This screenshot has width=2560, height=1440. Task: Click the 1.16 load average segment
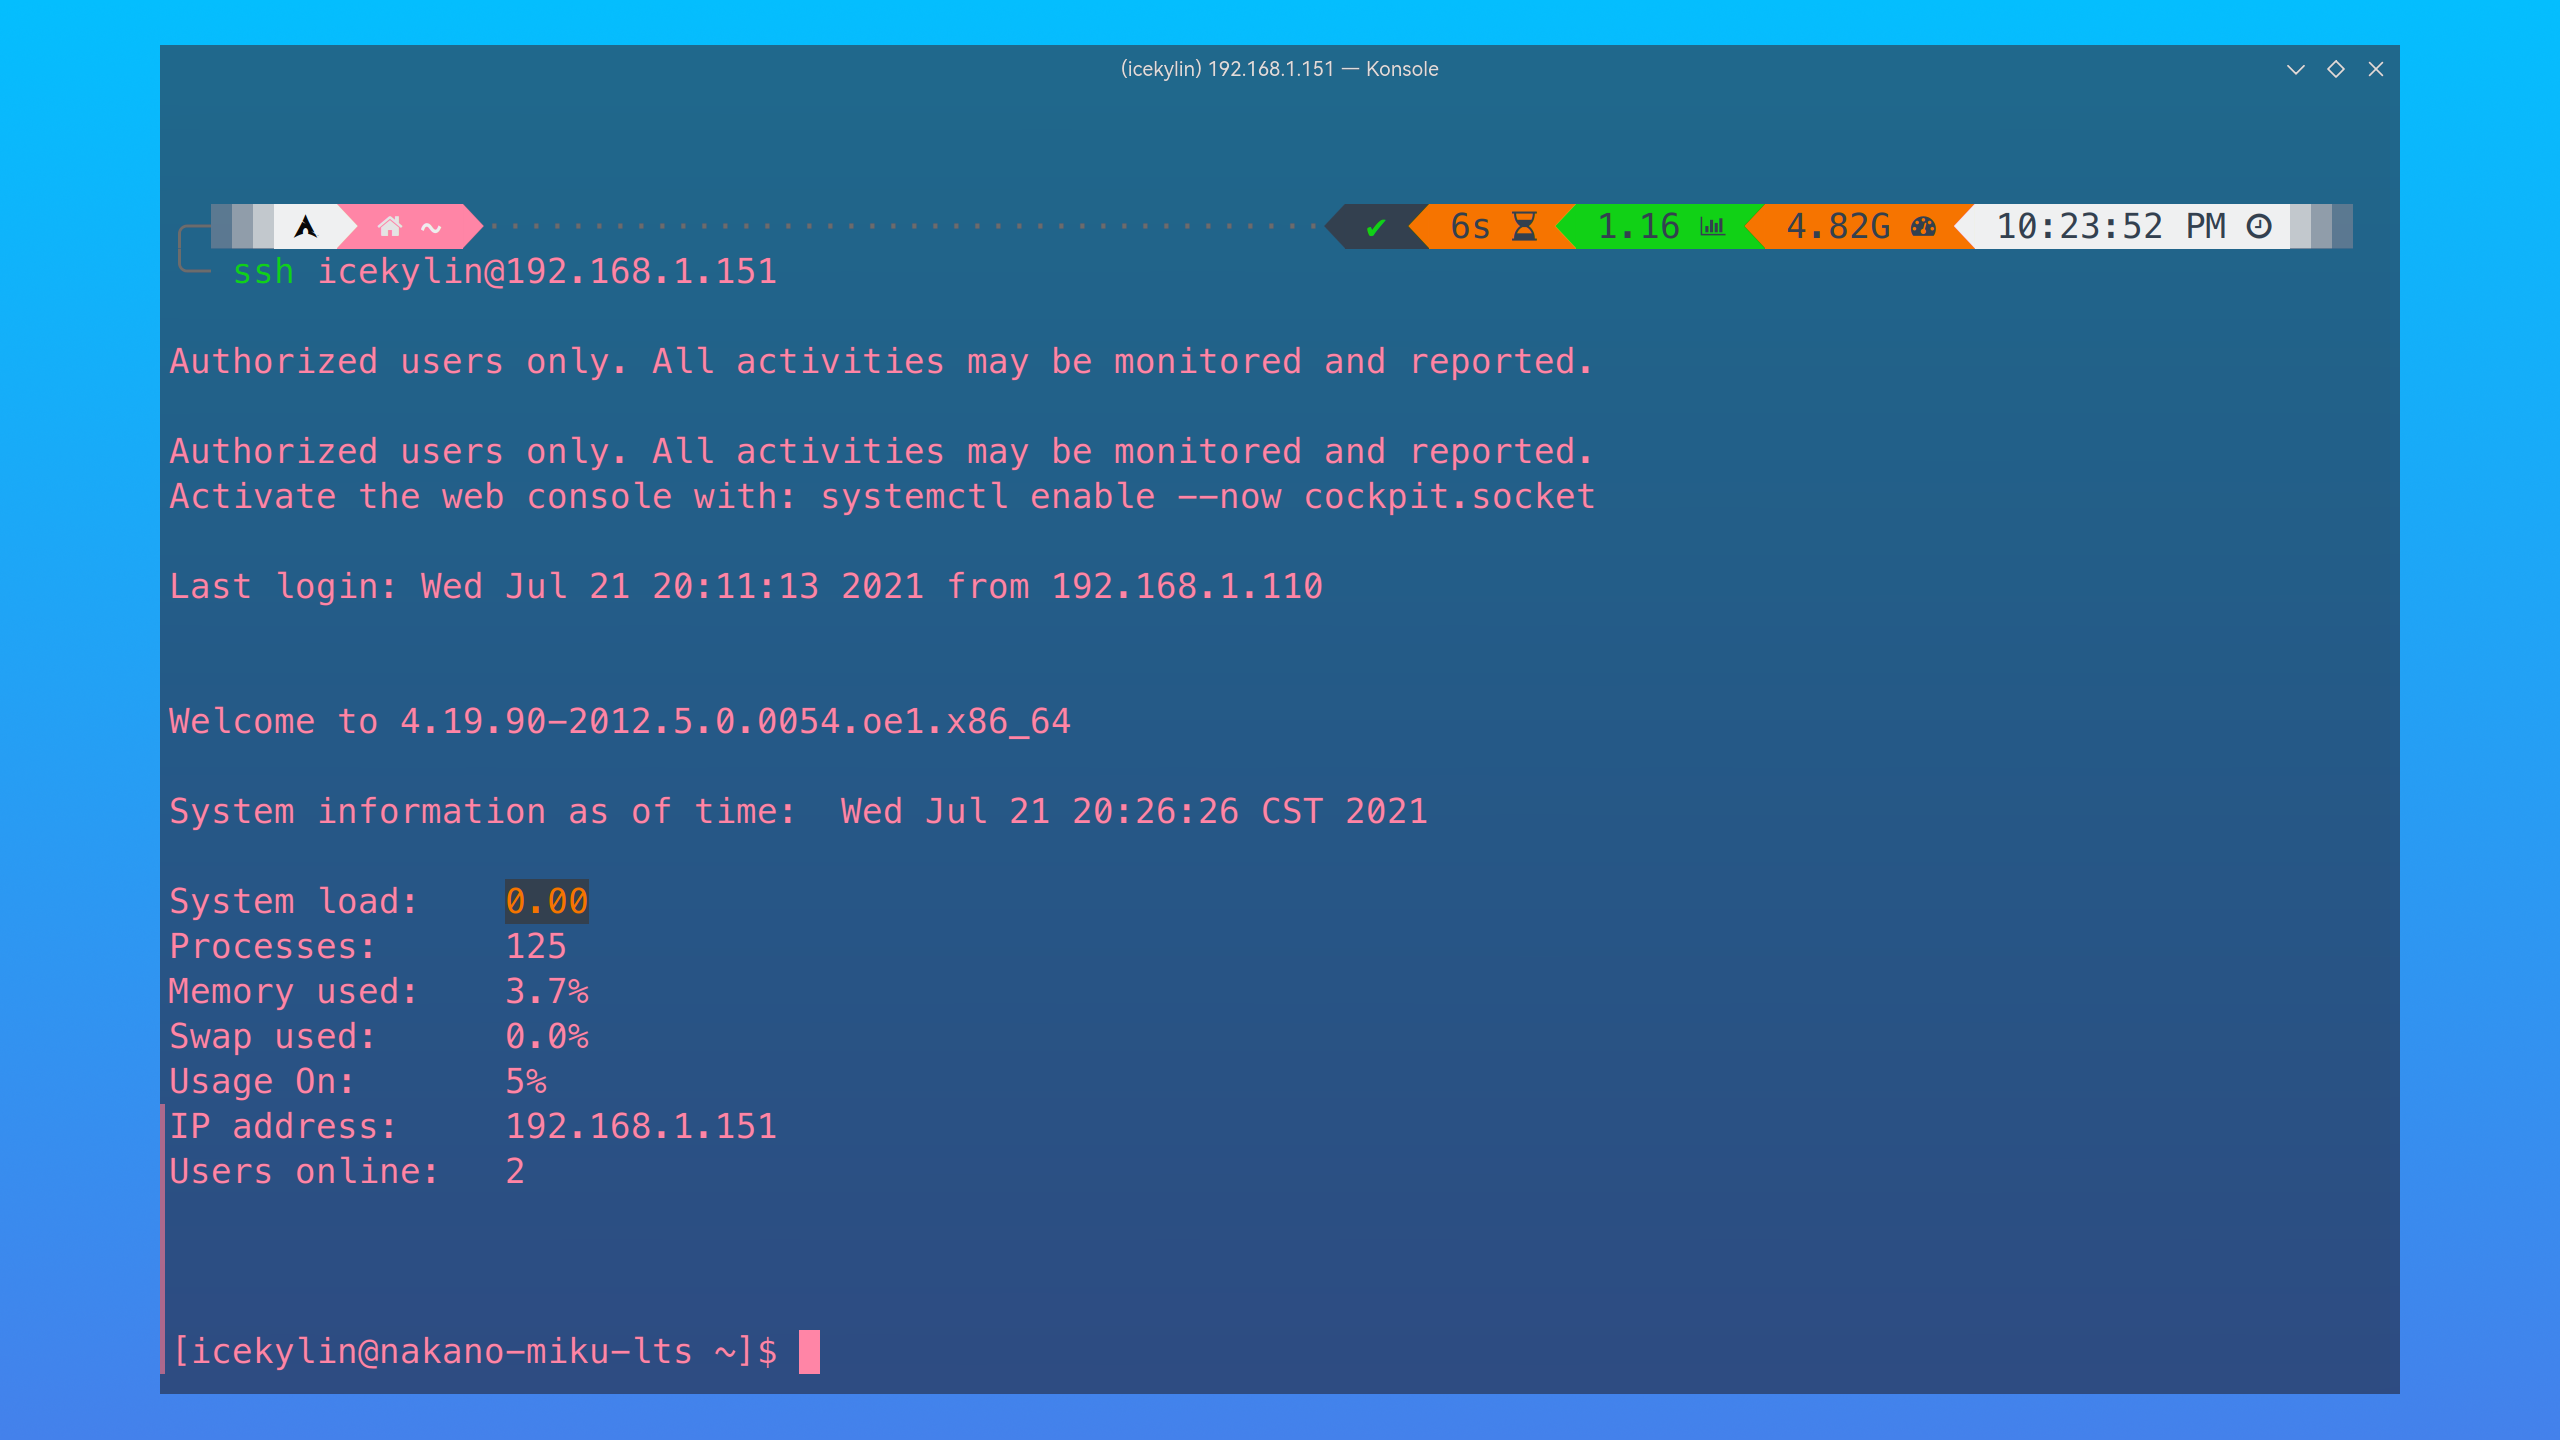(x=1660, y=227)
